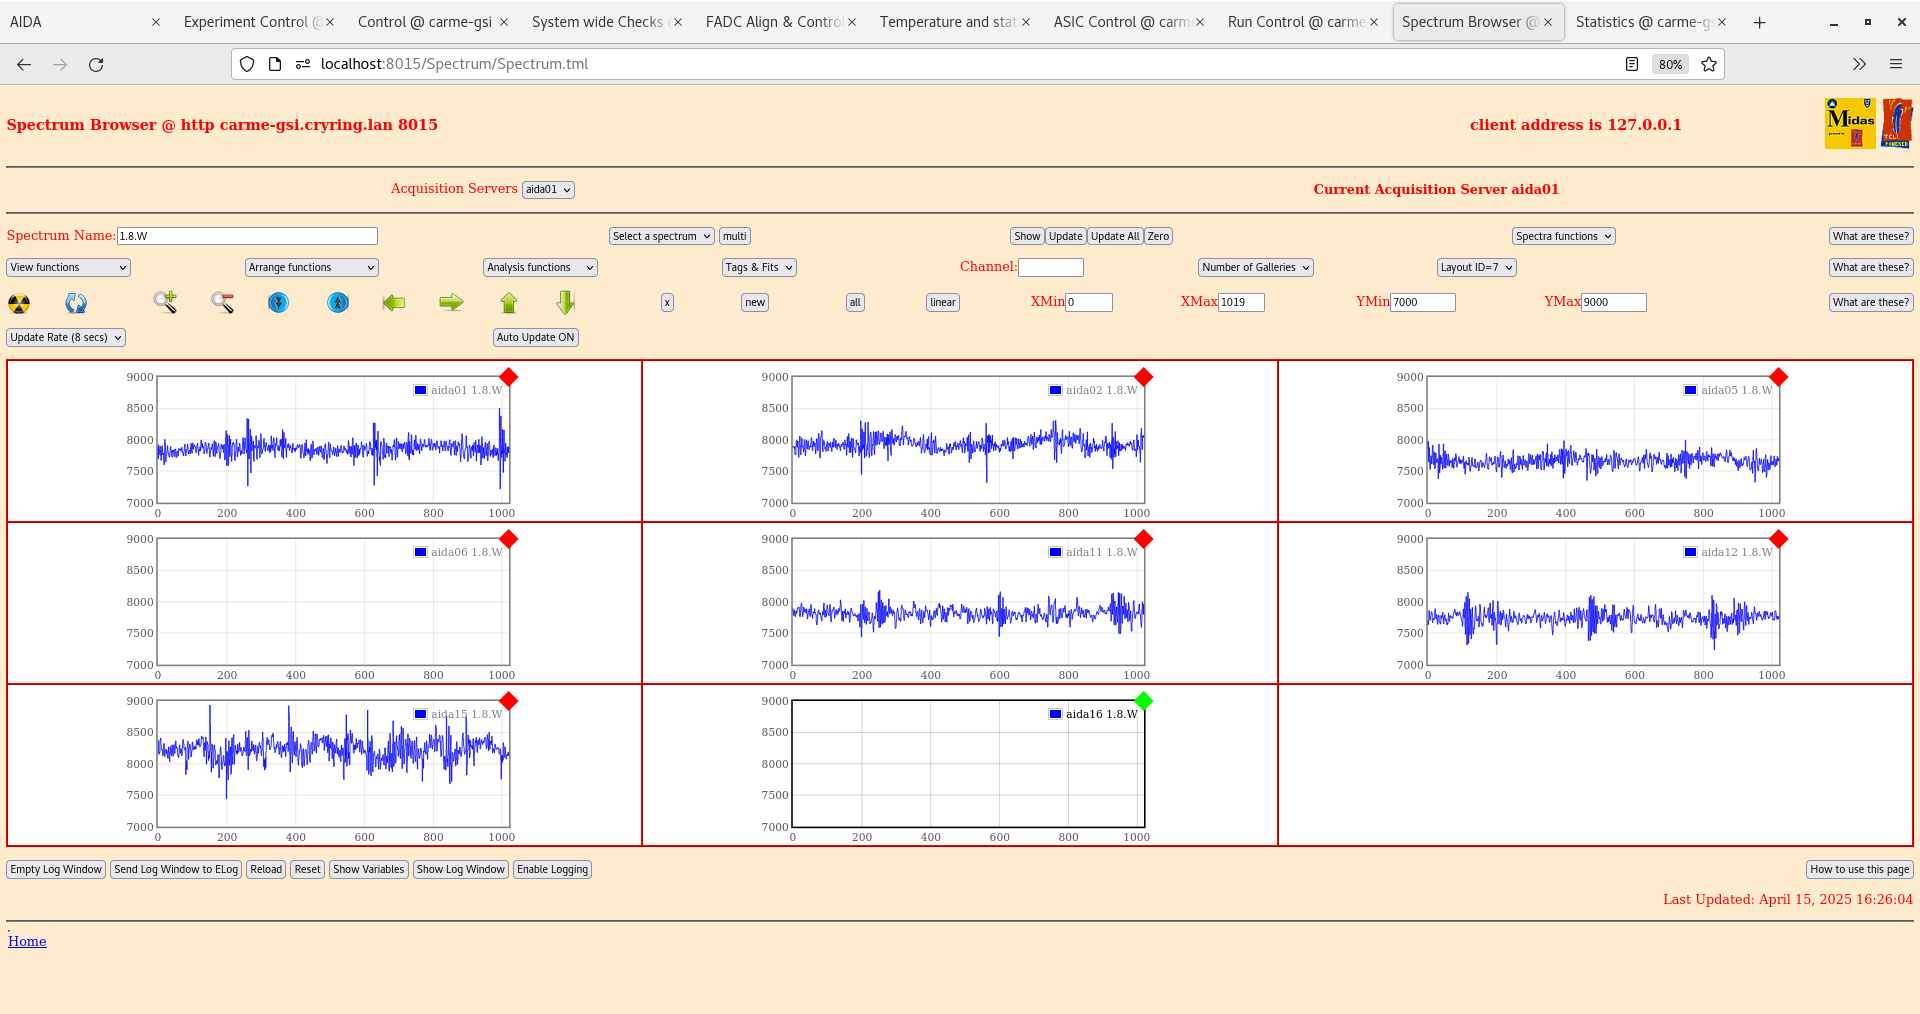Image resolution: width=1920 pixels, height=1014 pixels.
Task: Click the zoom in magnifier icon
Action: (165, 302)
